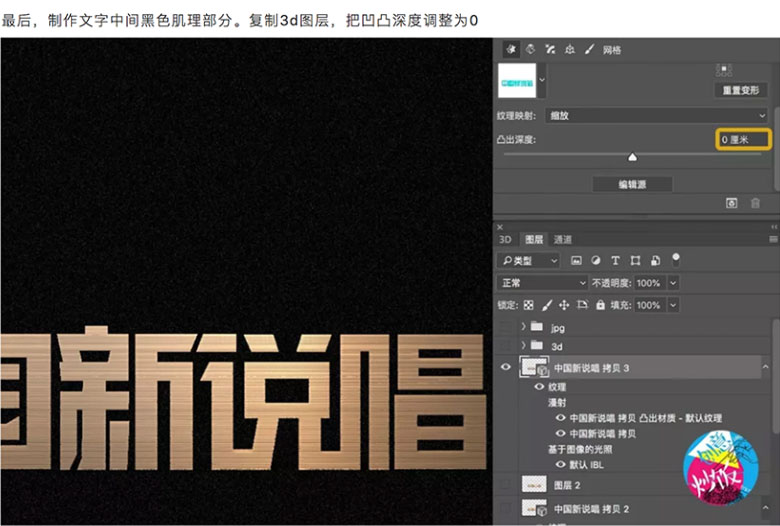The height and width of the screenshot is (526, 780).
Task: Open blend mode dropdown 正常
Action: click(x=543, y=283)
